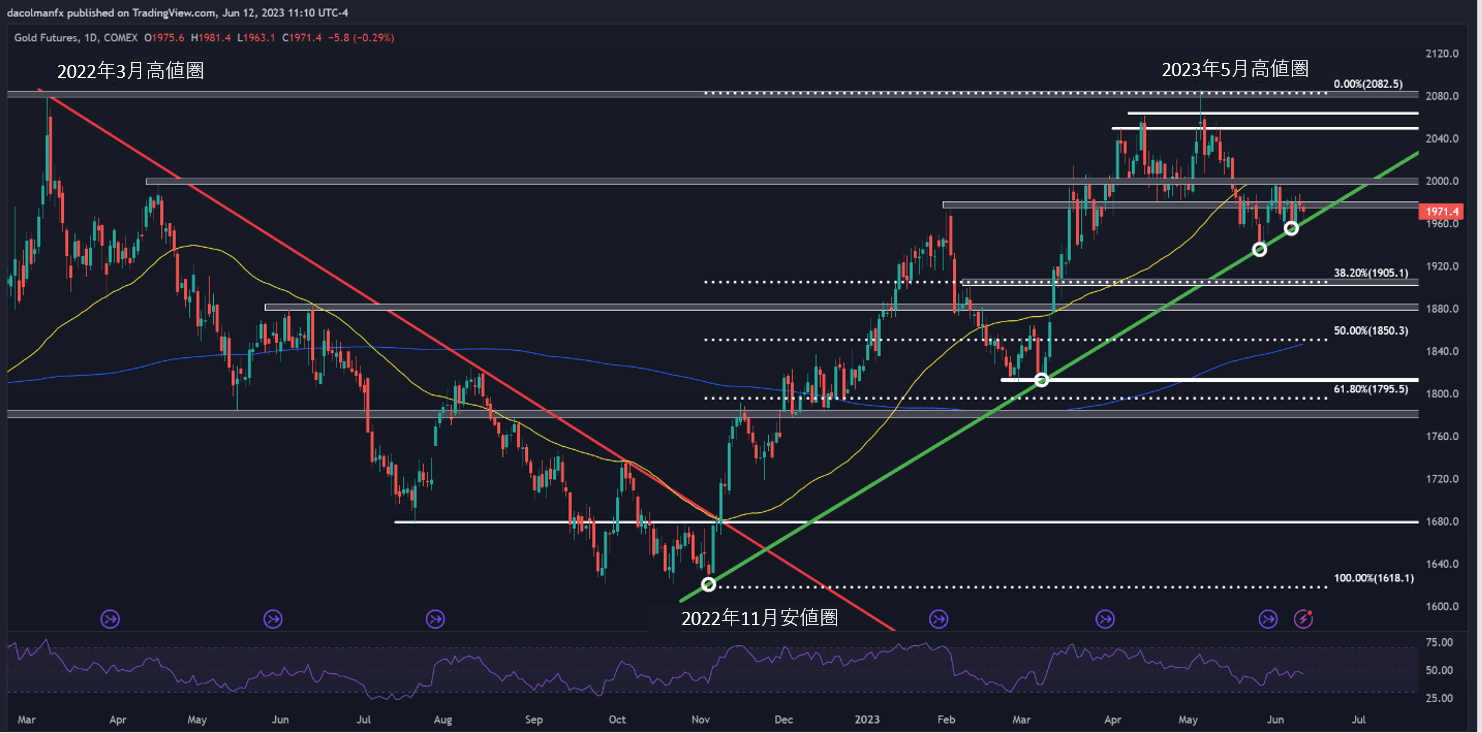This screenshot has height=733, width=1482.
Task: Click the 2023 year label on time axis
Action: (x=866, y=719)
